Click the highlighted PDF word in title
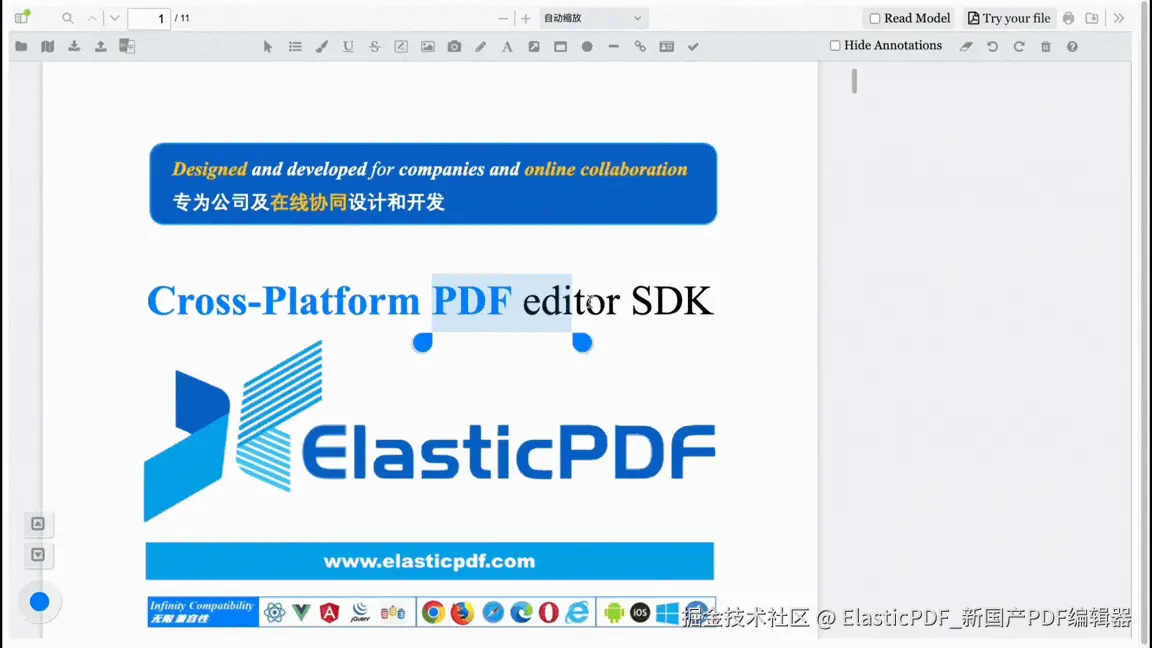Screen dimensions: 1152x648 [x=472, y=300]
